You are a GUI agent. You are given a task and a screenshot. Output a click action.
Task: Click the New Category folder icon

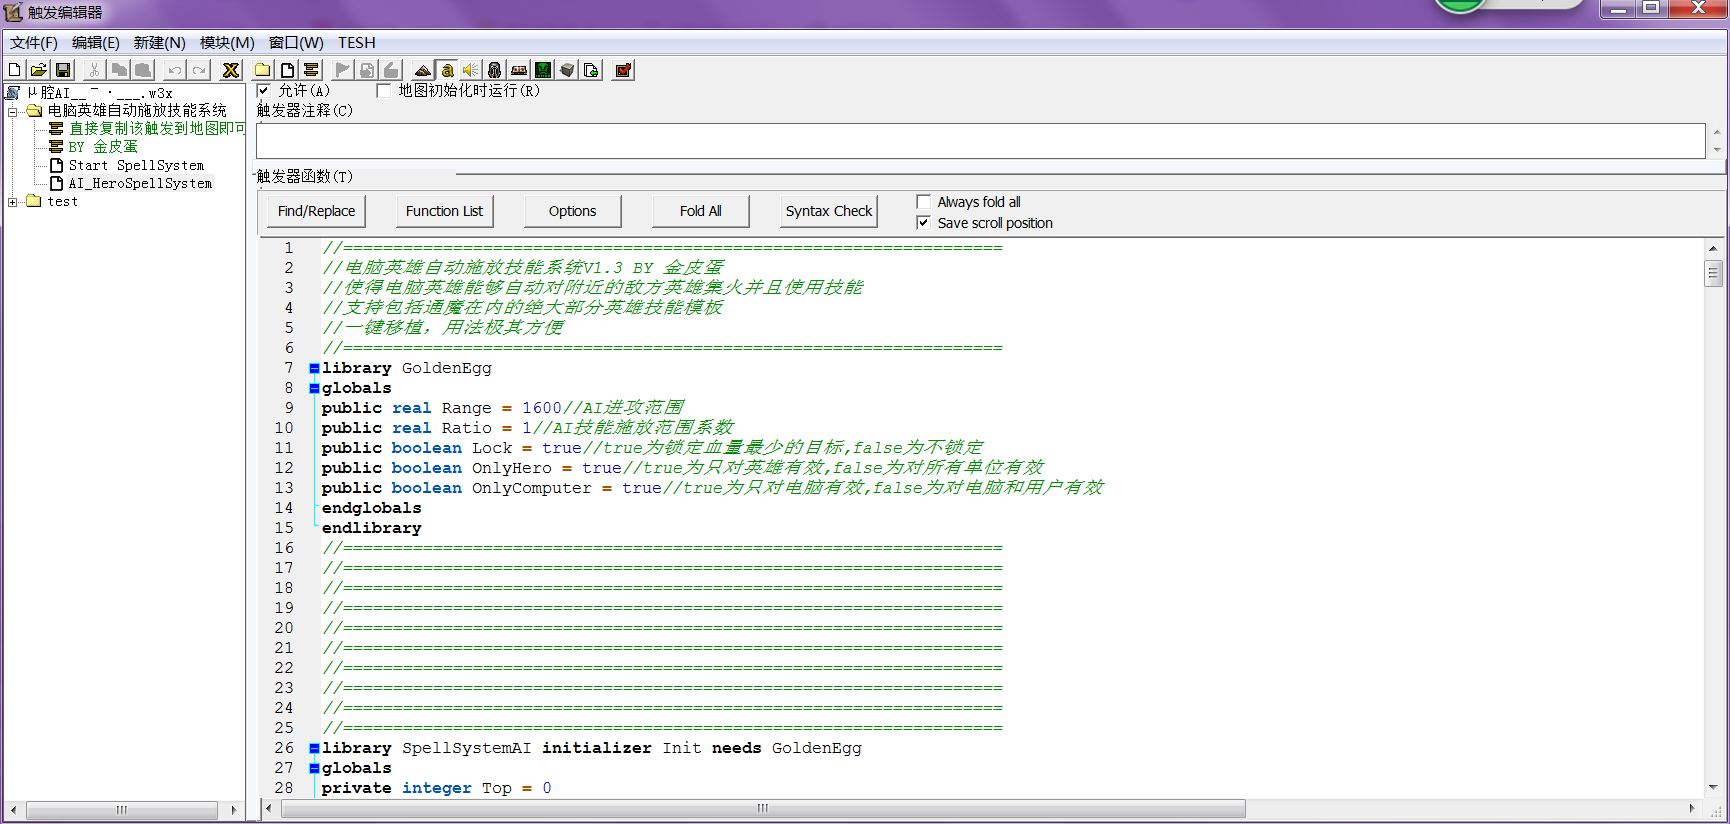pyautogui.click(x=263, y=70)
